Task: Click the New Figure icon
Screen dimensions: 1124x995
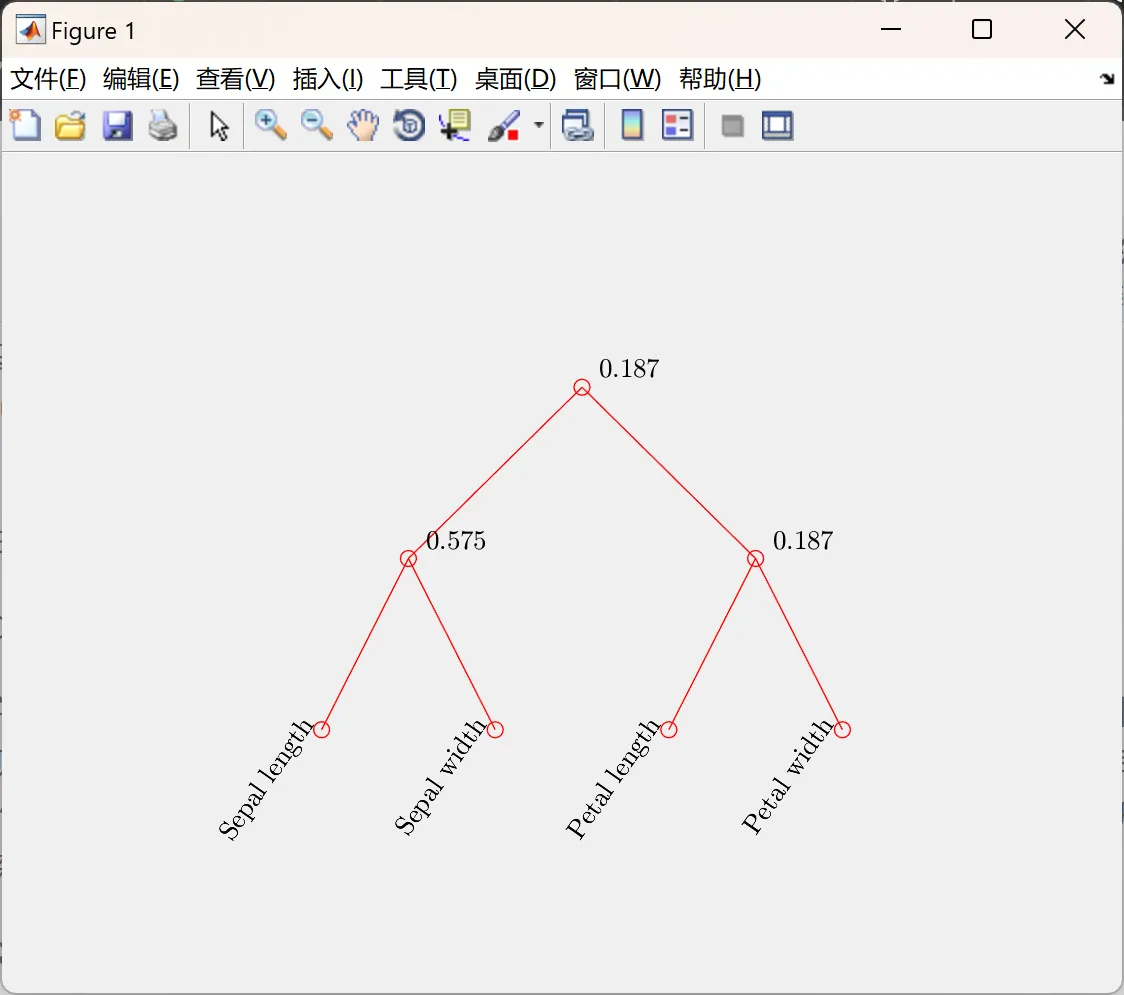Action: click(26, 125)
